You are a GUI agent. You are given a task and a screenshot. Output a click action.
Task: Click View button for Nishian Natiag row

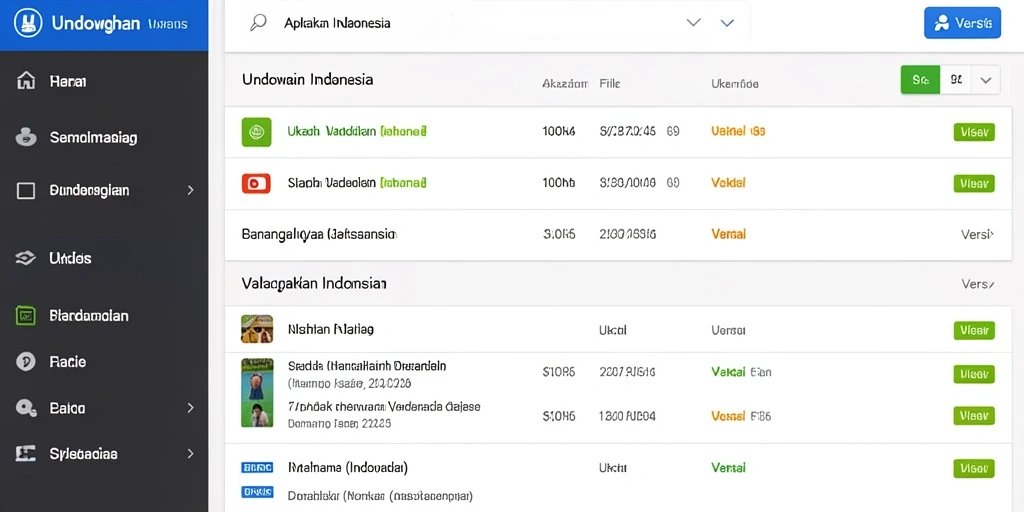pos(974,330)
